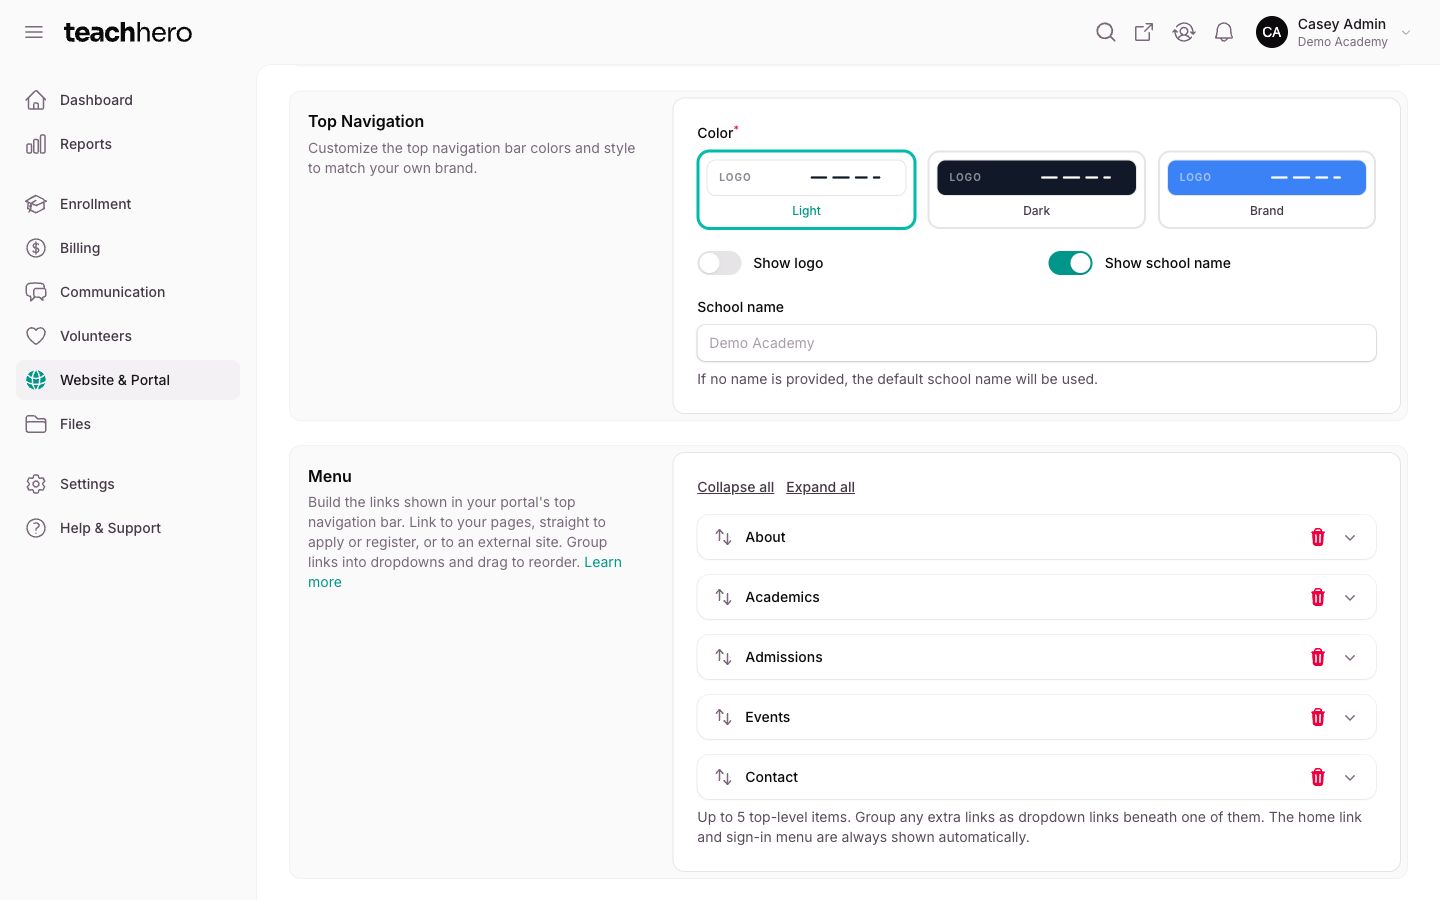Click the Contact menu row label
The image size is (1440, 900).
(x=771, y=777)
